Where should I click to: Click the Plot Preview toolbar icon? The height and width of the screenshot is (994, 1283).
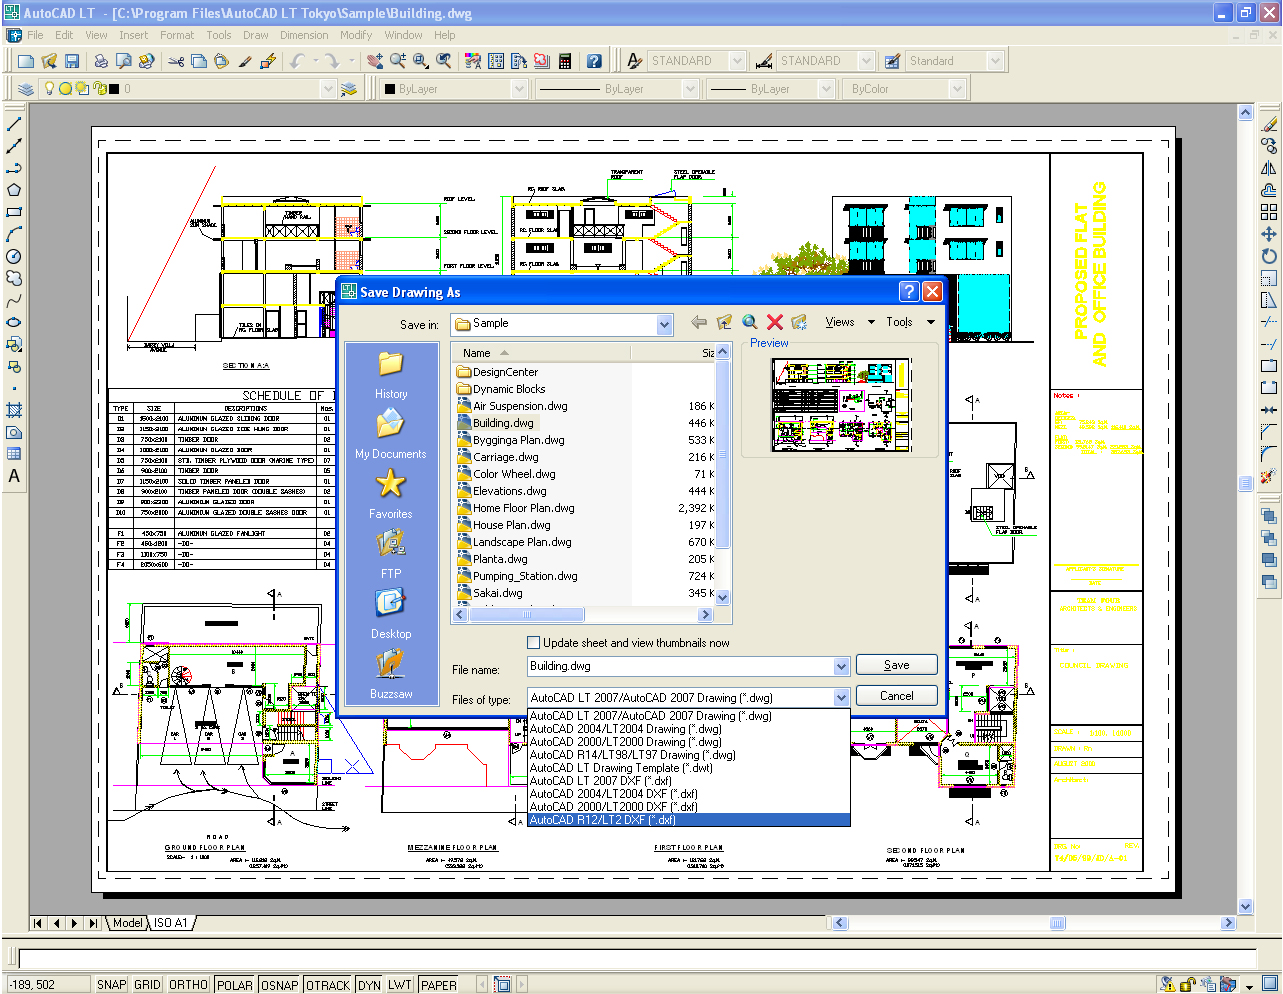coord(124,61)
